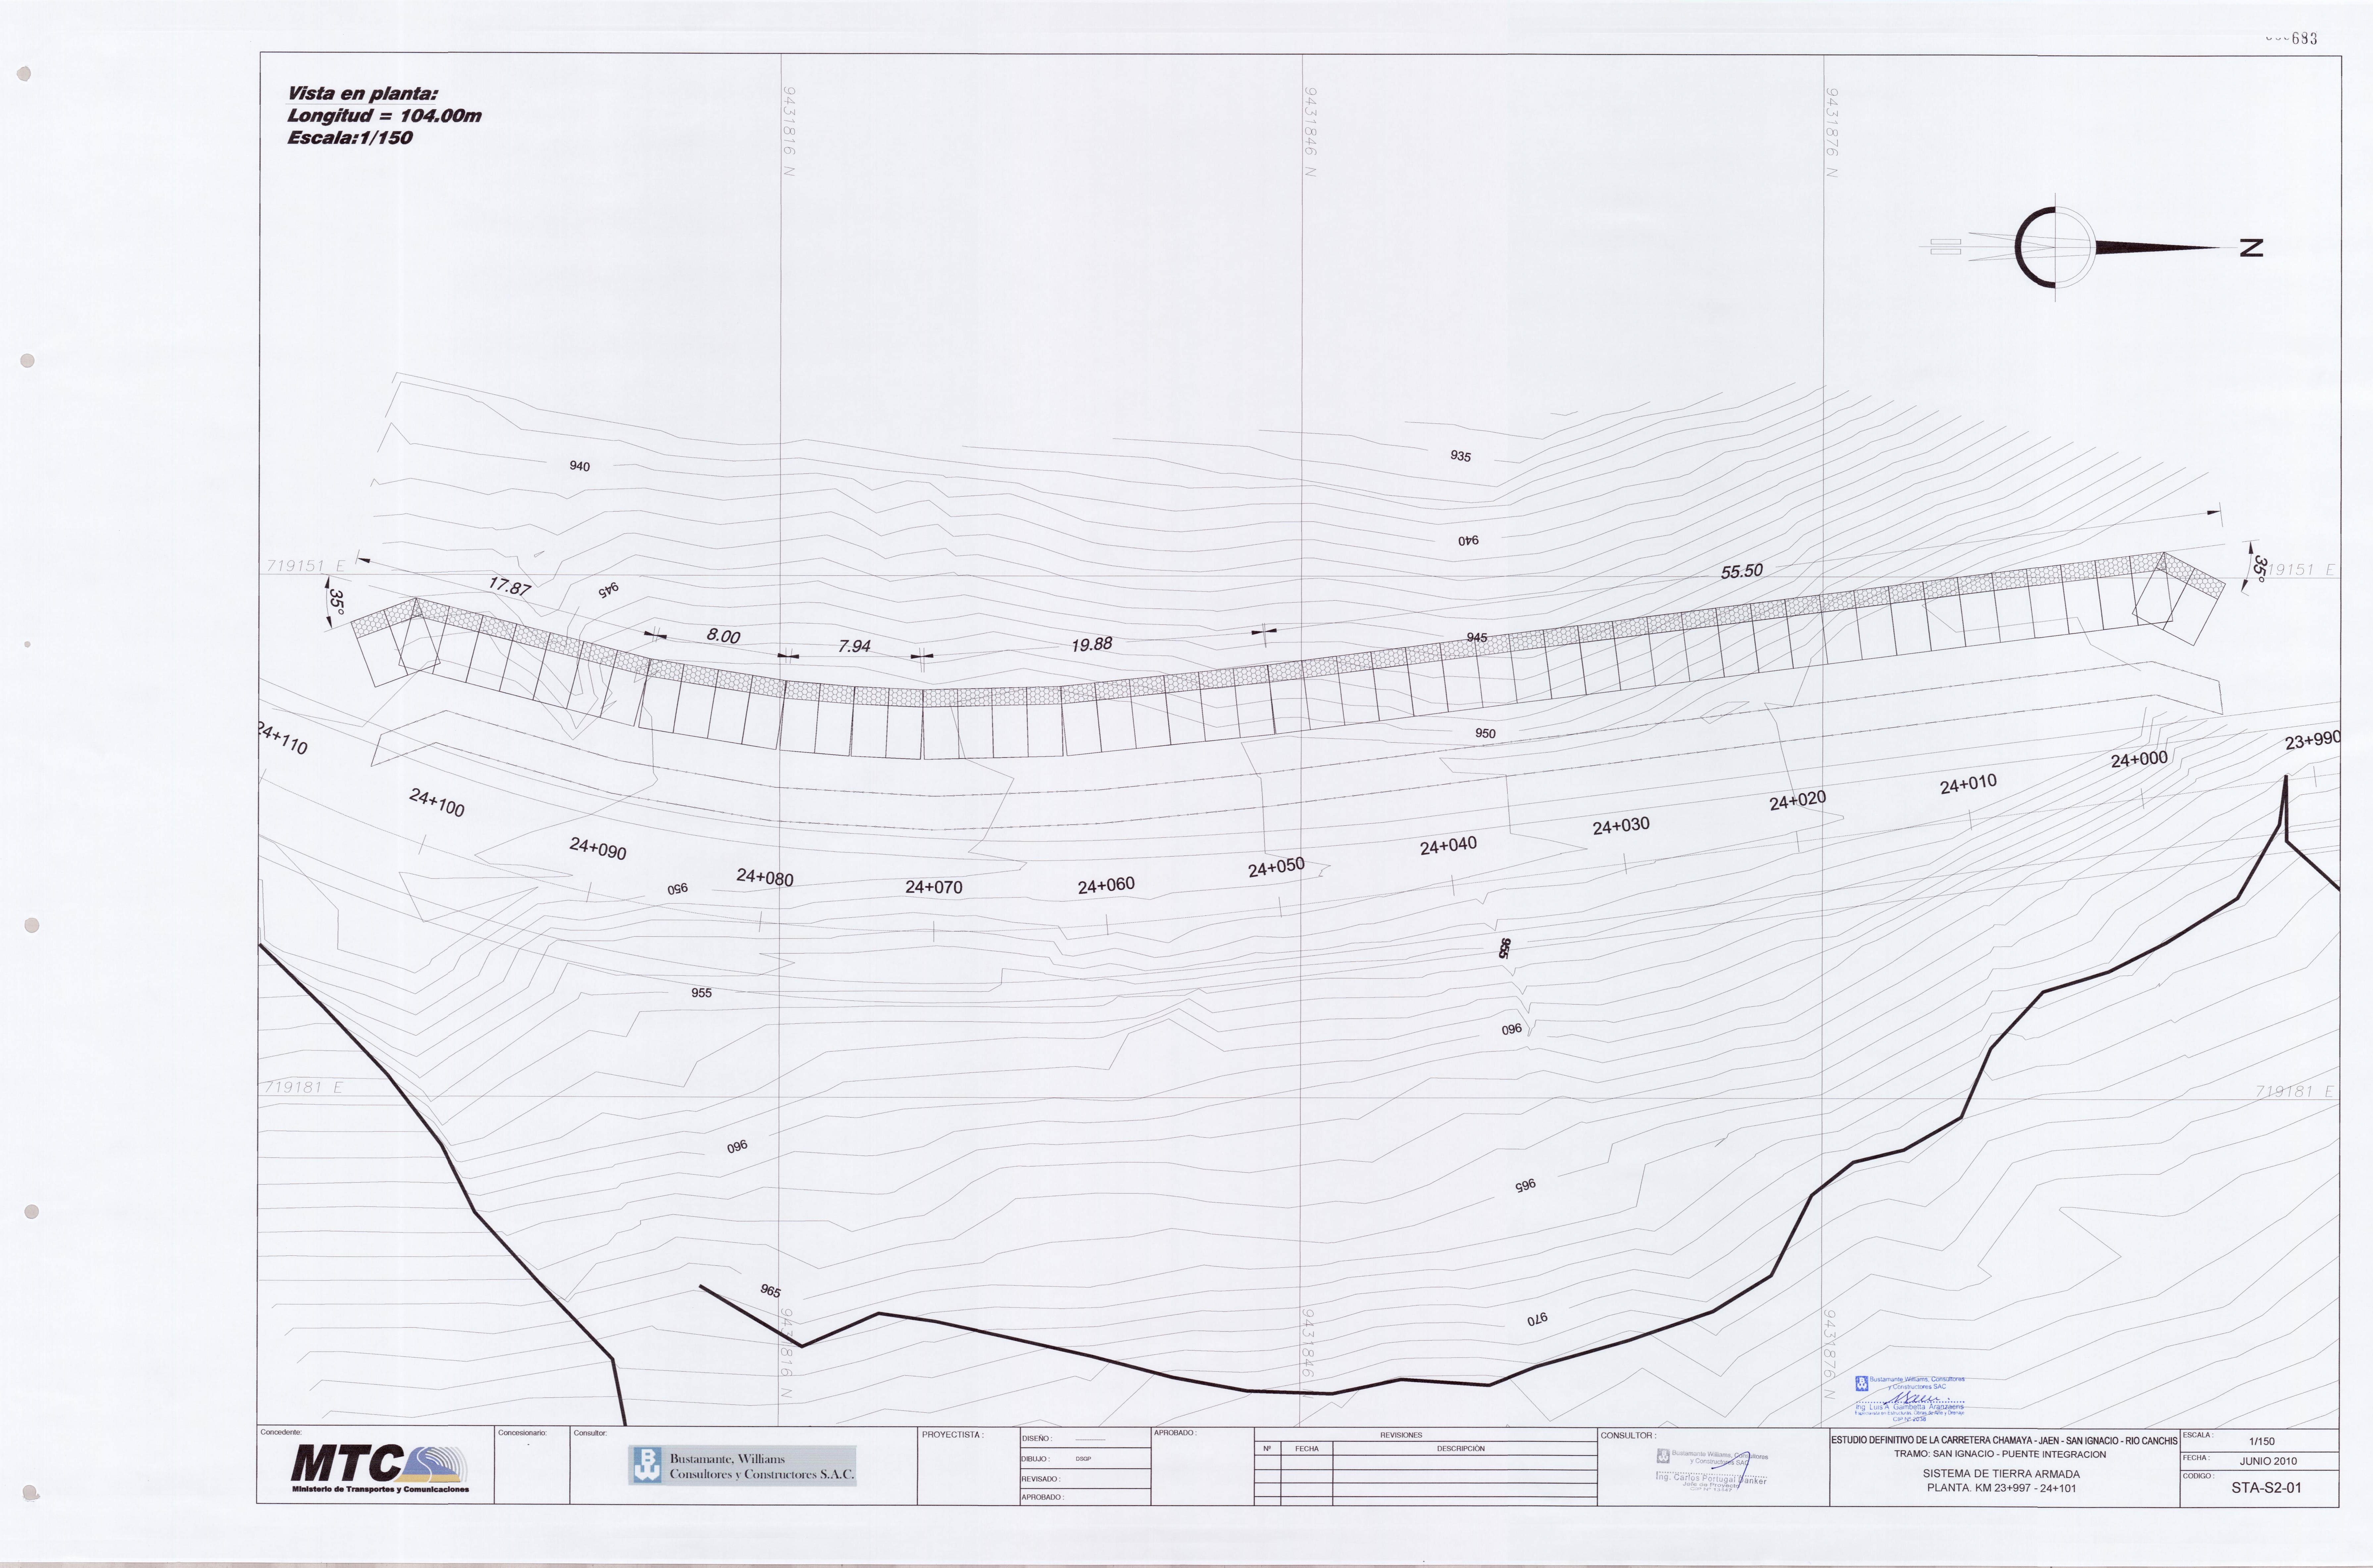Viewport: 2373px width, 1568px height.
Task: Click 'PLANTA. KM 23+997 - 24+101' text
Action: click(x=2002, y=1488)
